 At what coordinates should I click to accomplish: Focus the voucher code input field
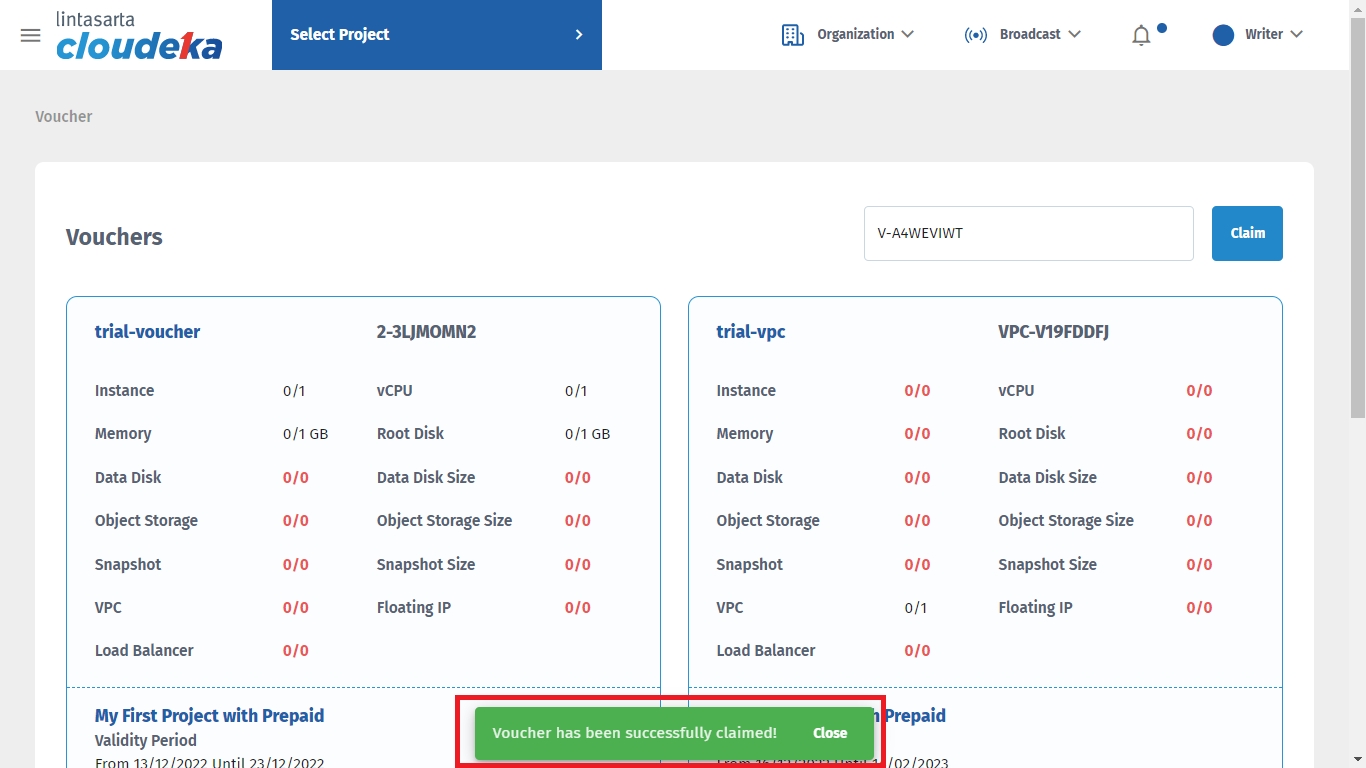pyautogui.click(x=1028, y=233)
